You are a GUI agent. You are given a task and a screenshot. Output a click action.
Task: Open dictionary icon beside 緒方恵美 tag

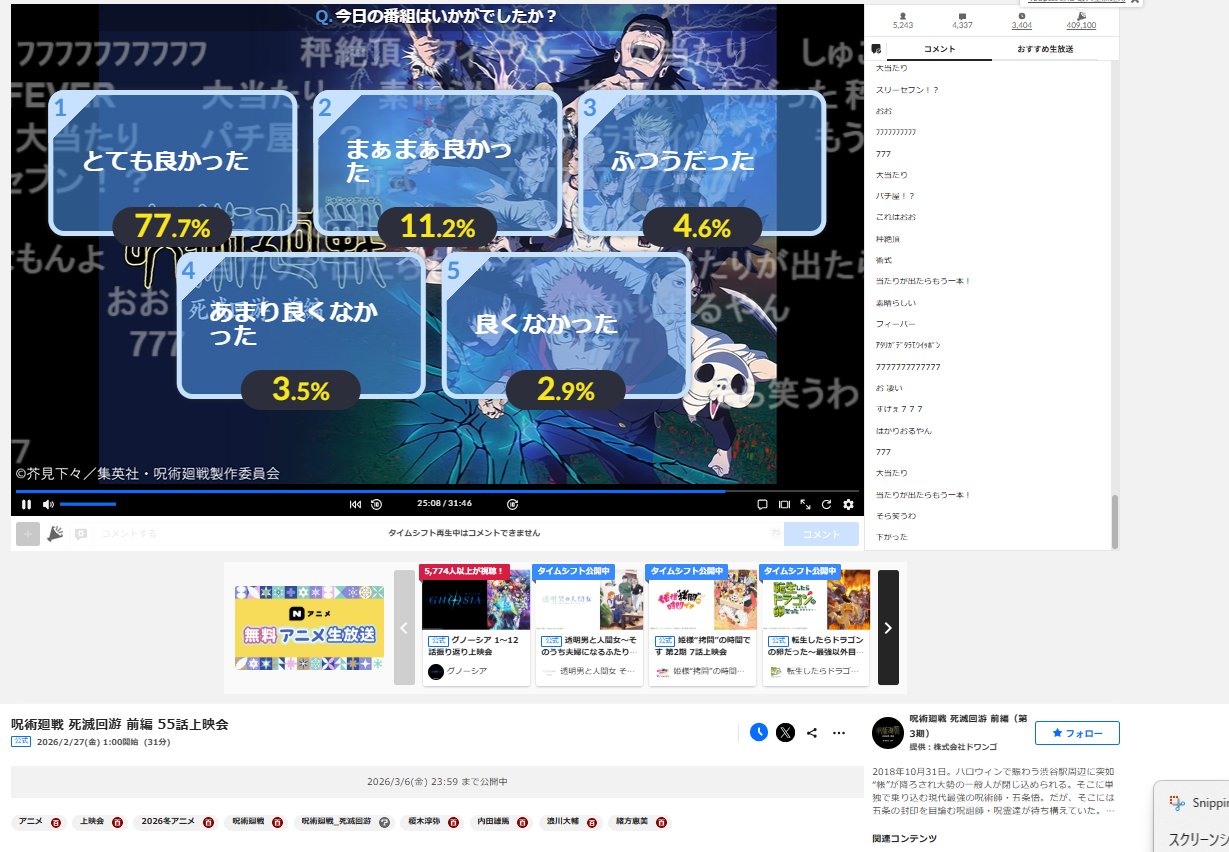click(660, 822)
